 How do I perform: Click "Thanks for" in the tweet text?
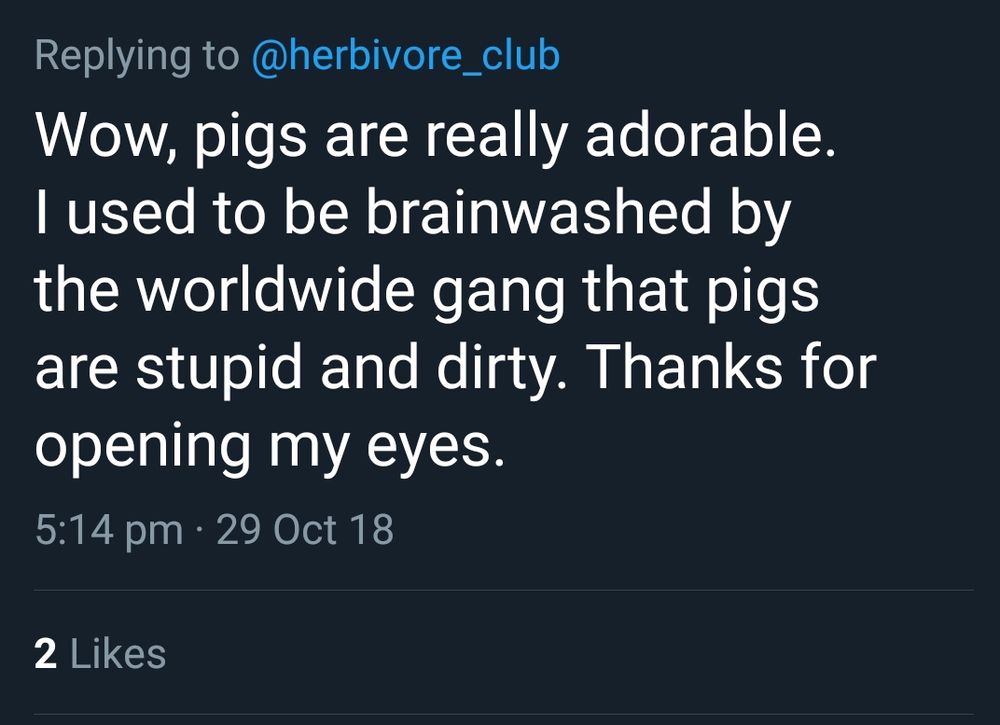pyautogui.click(x=731, y=367)
